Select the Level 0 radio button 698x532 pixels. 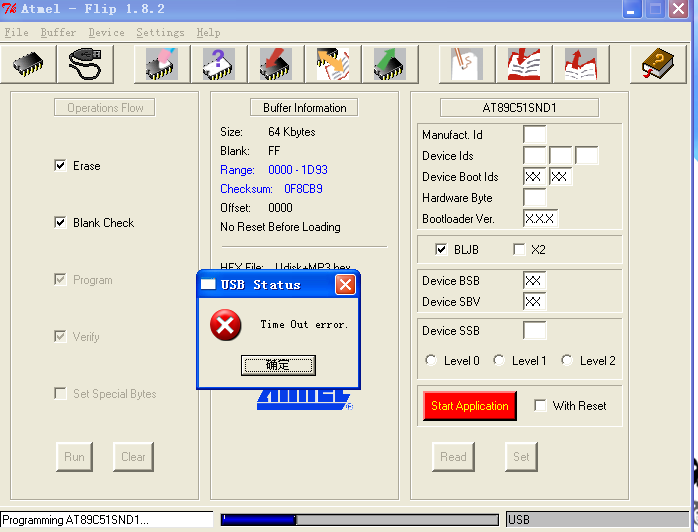[x=431, y=360]
